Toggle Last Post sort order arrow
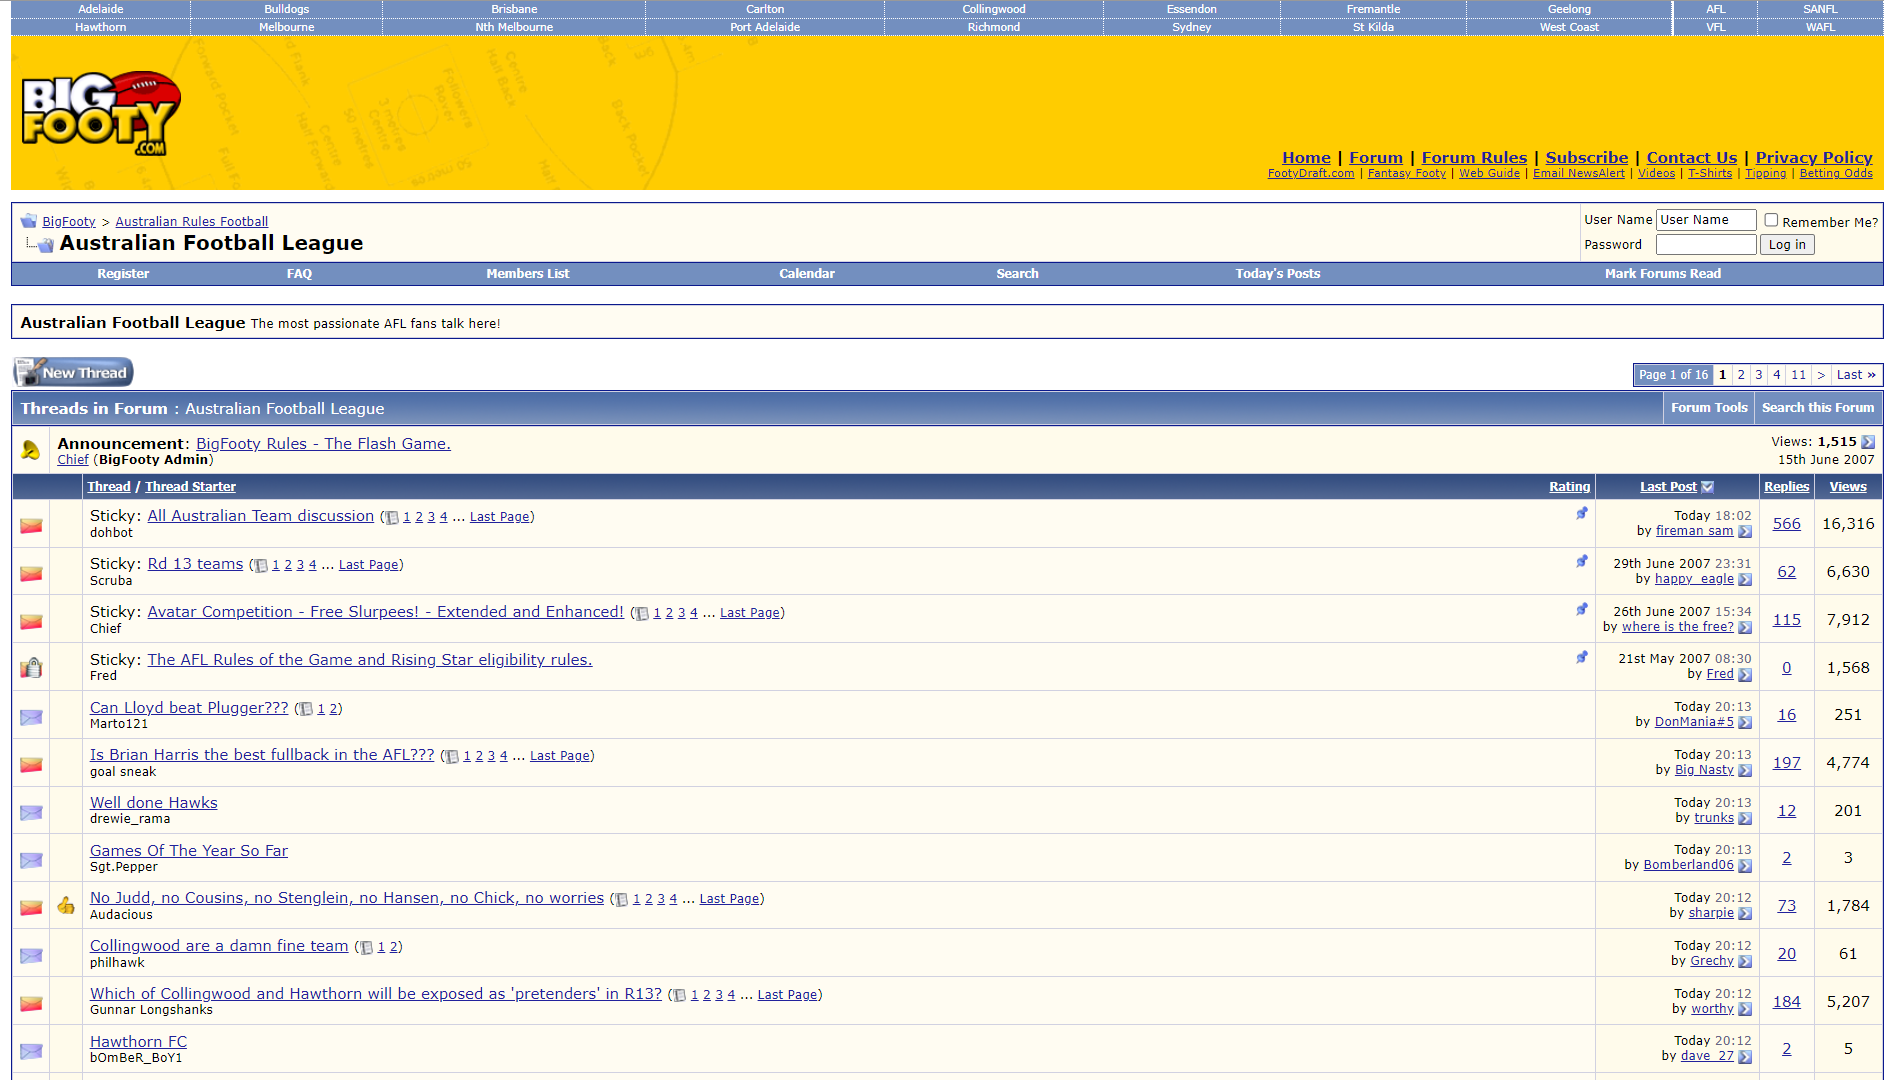Viewport: 1884px width, 1080px height. 1708,487
